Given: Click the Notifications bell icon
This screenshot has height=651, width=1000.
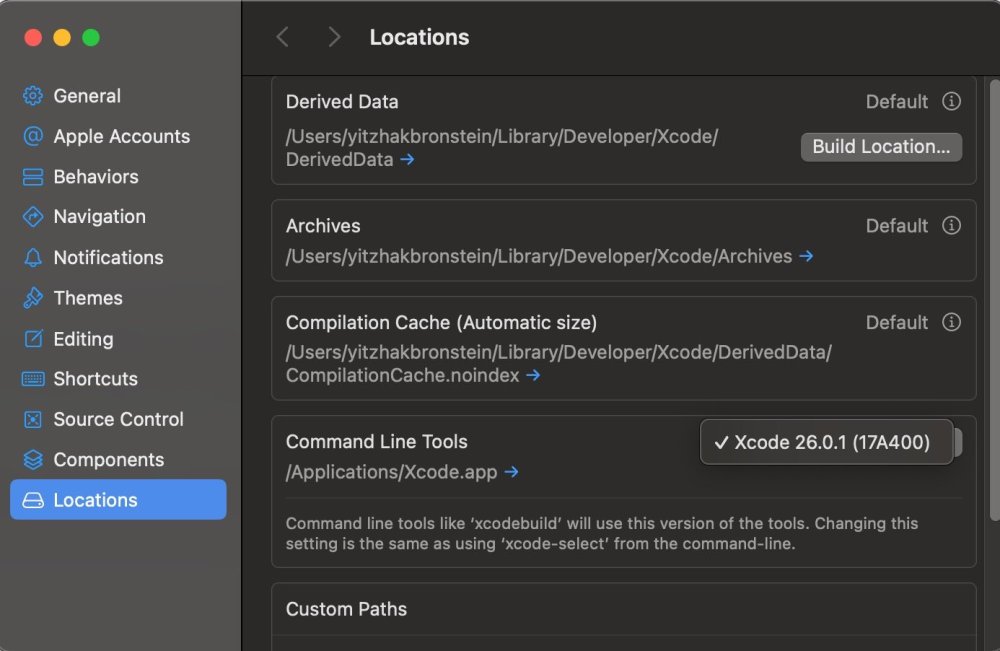Looking at the screenshot, I should point(33,258).
